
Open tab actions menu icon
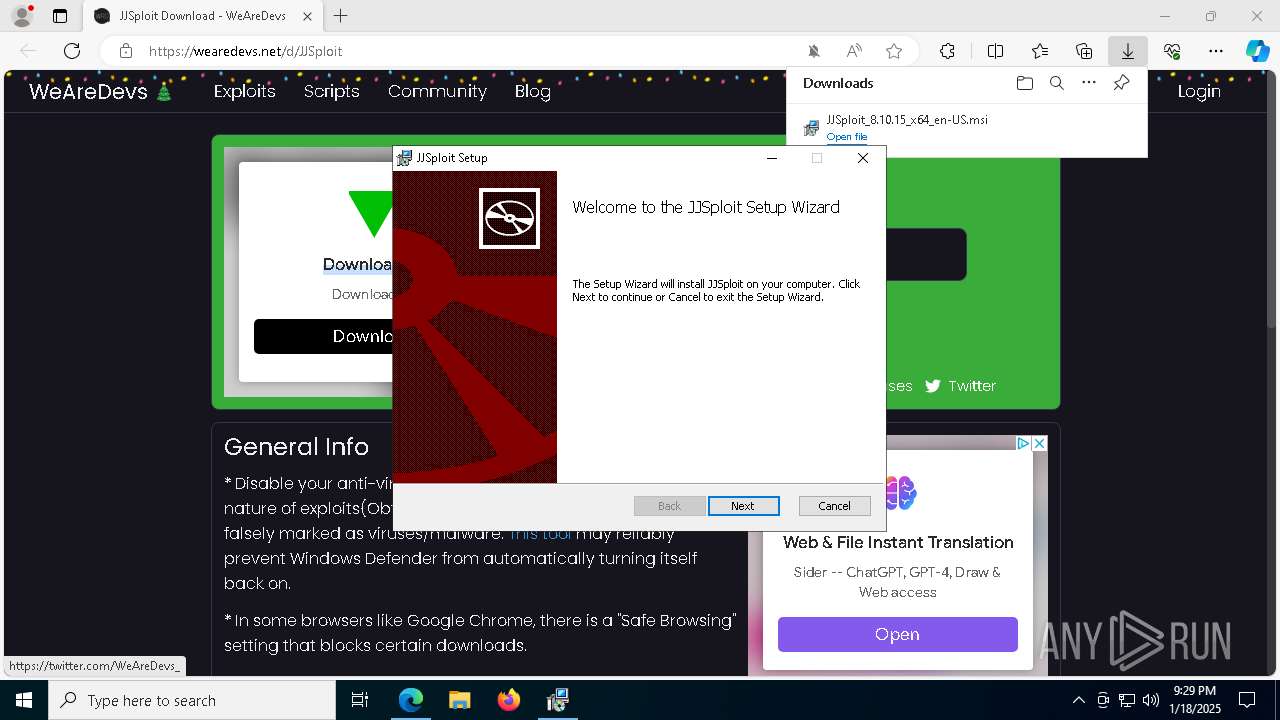pyautogui.click(x=60, y=16)
